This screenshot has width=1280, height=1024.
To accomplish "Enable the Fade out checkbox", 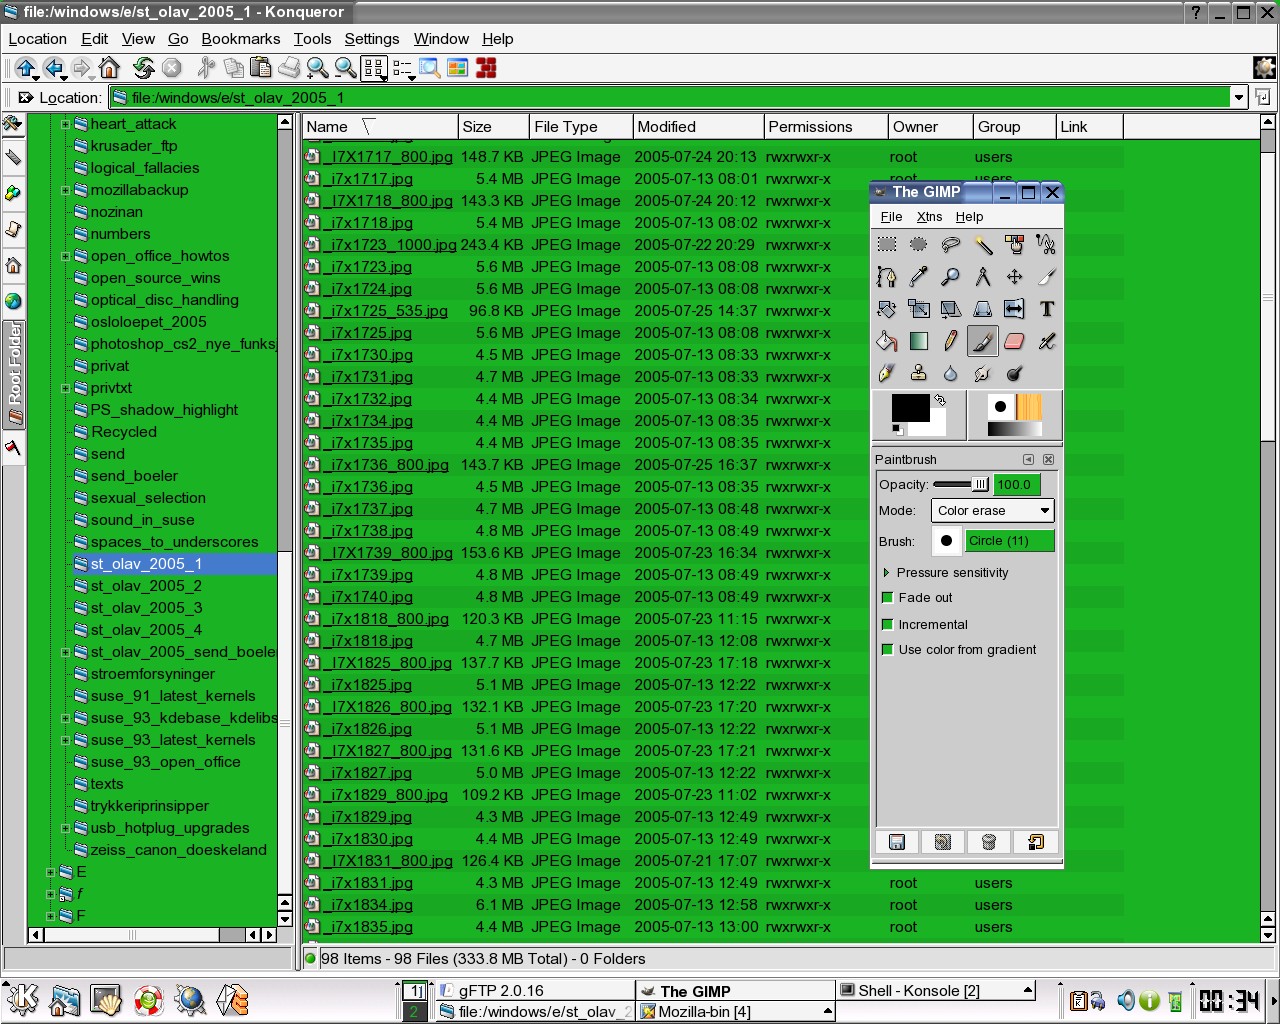I will (x=887, y=598).
